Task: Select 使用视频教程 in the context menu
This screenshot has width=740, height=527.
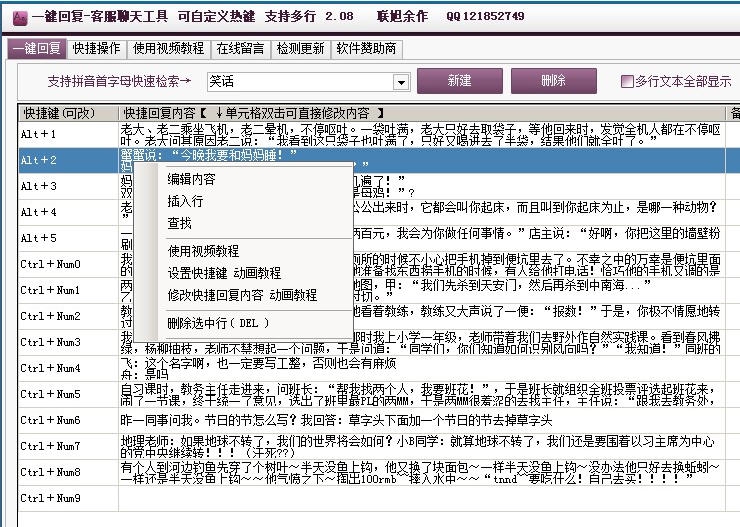Action: click(x=203, y=251)
